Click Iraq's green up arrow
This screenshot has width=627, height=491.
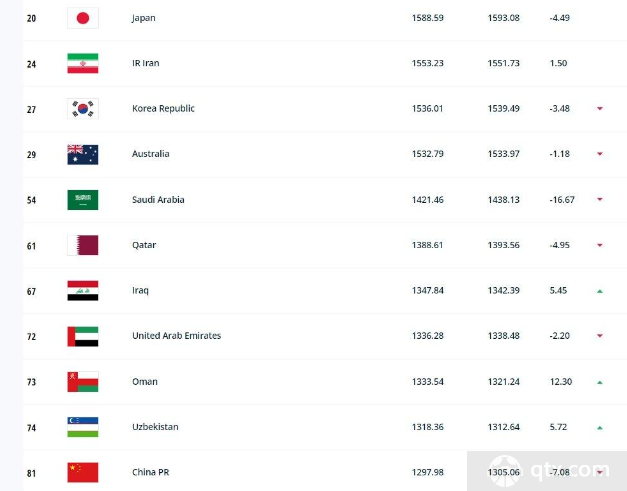(x=600, y=291)
